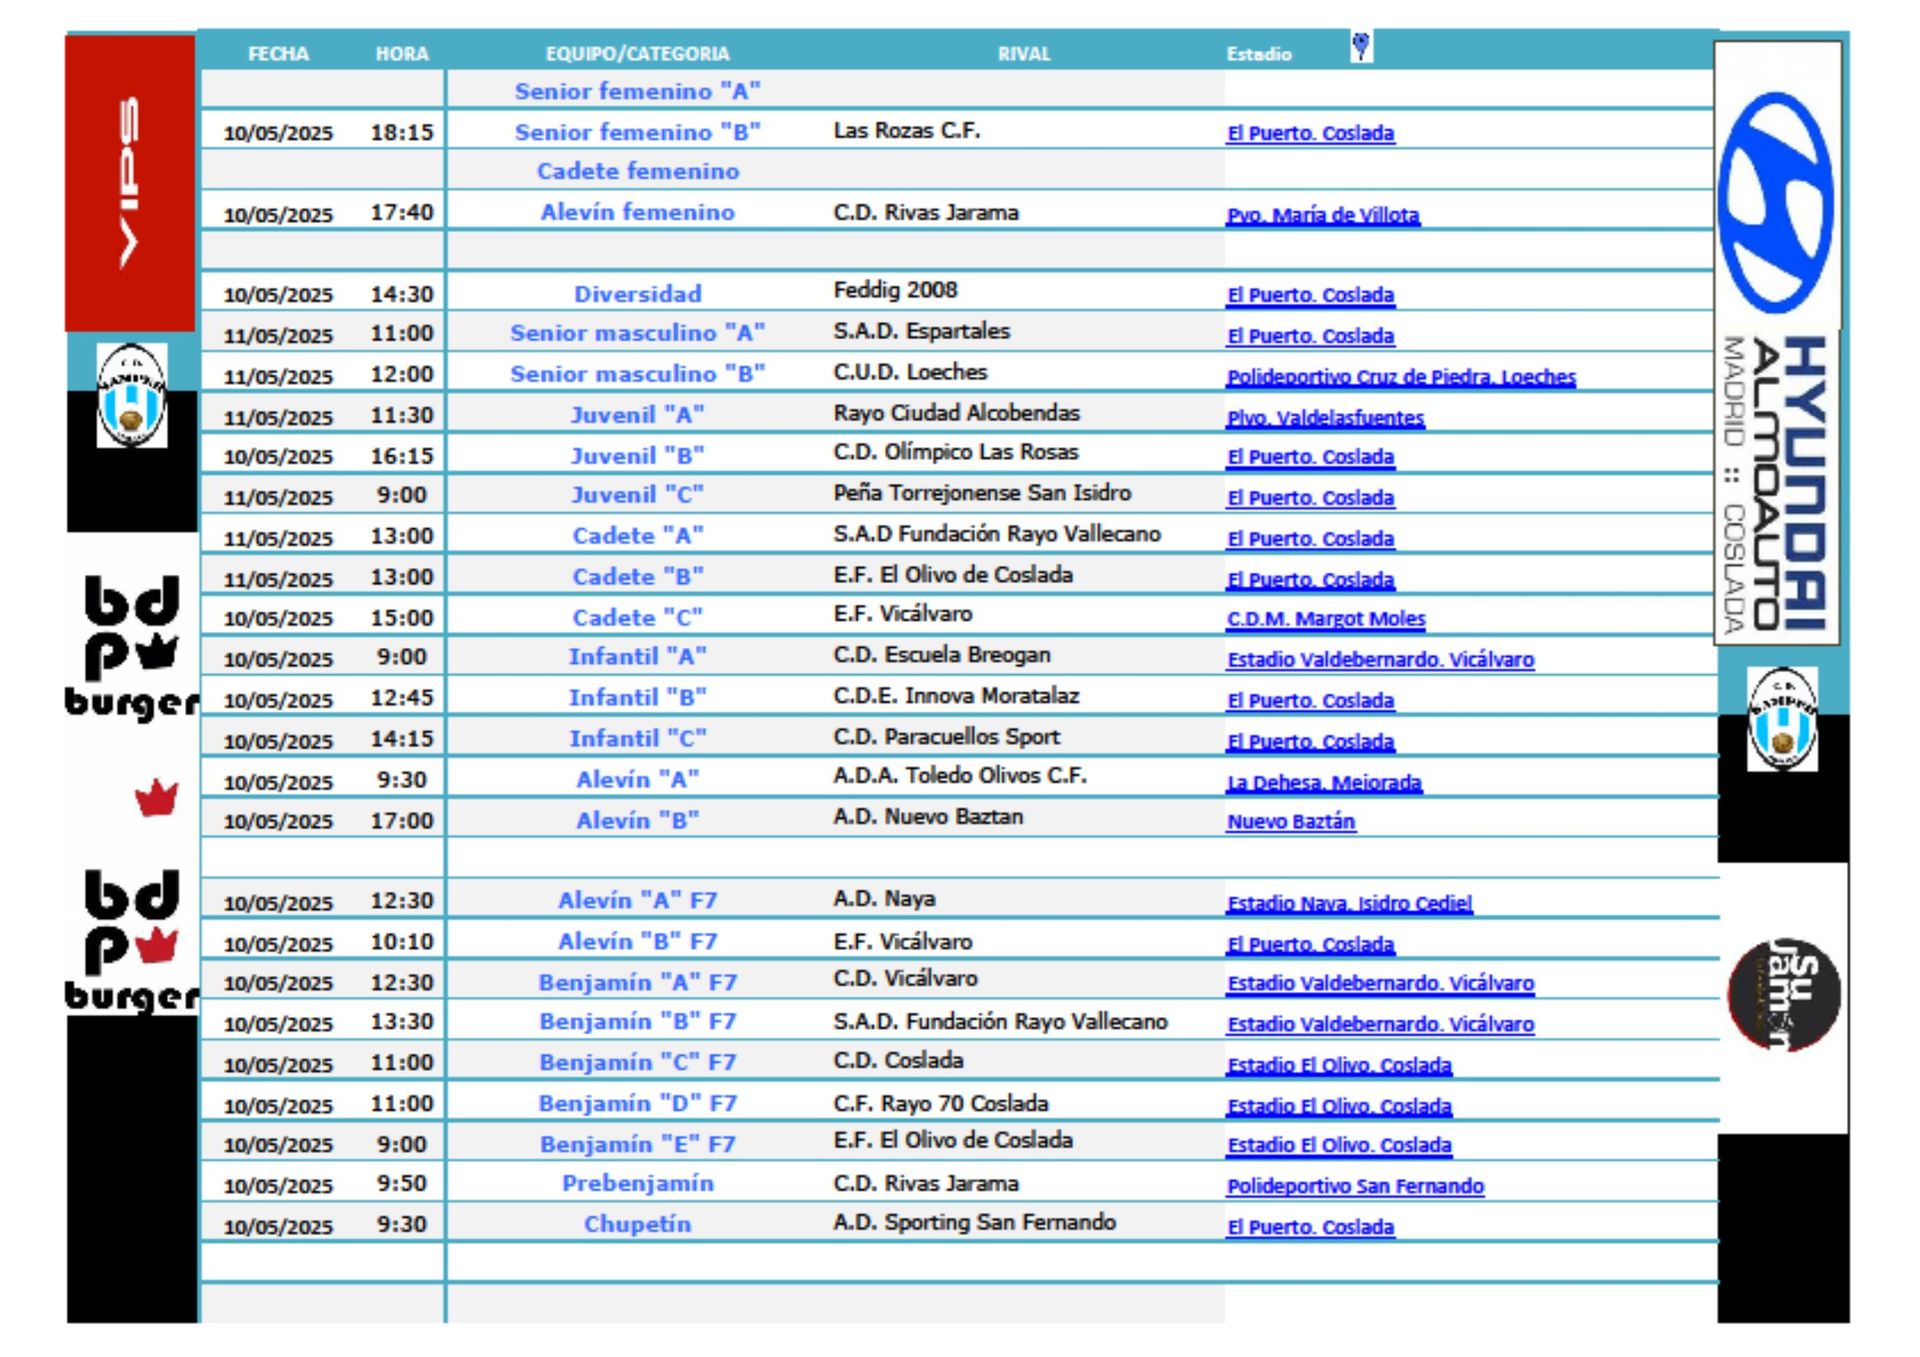Open Estadio Valdebernardo link for Benjamín A F7
1920x1357 pixels.
[1380, 984]
